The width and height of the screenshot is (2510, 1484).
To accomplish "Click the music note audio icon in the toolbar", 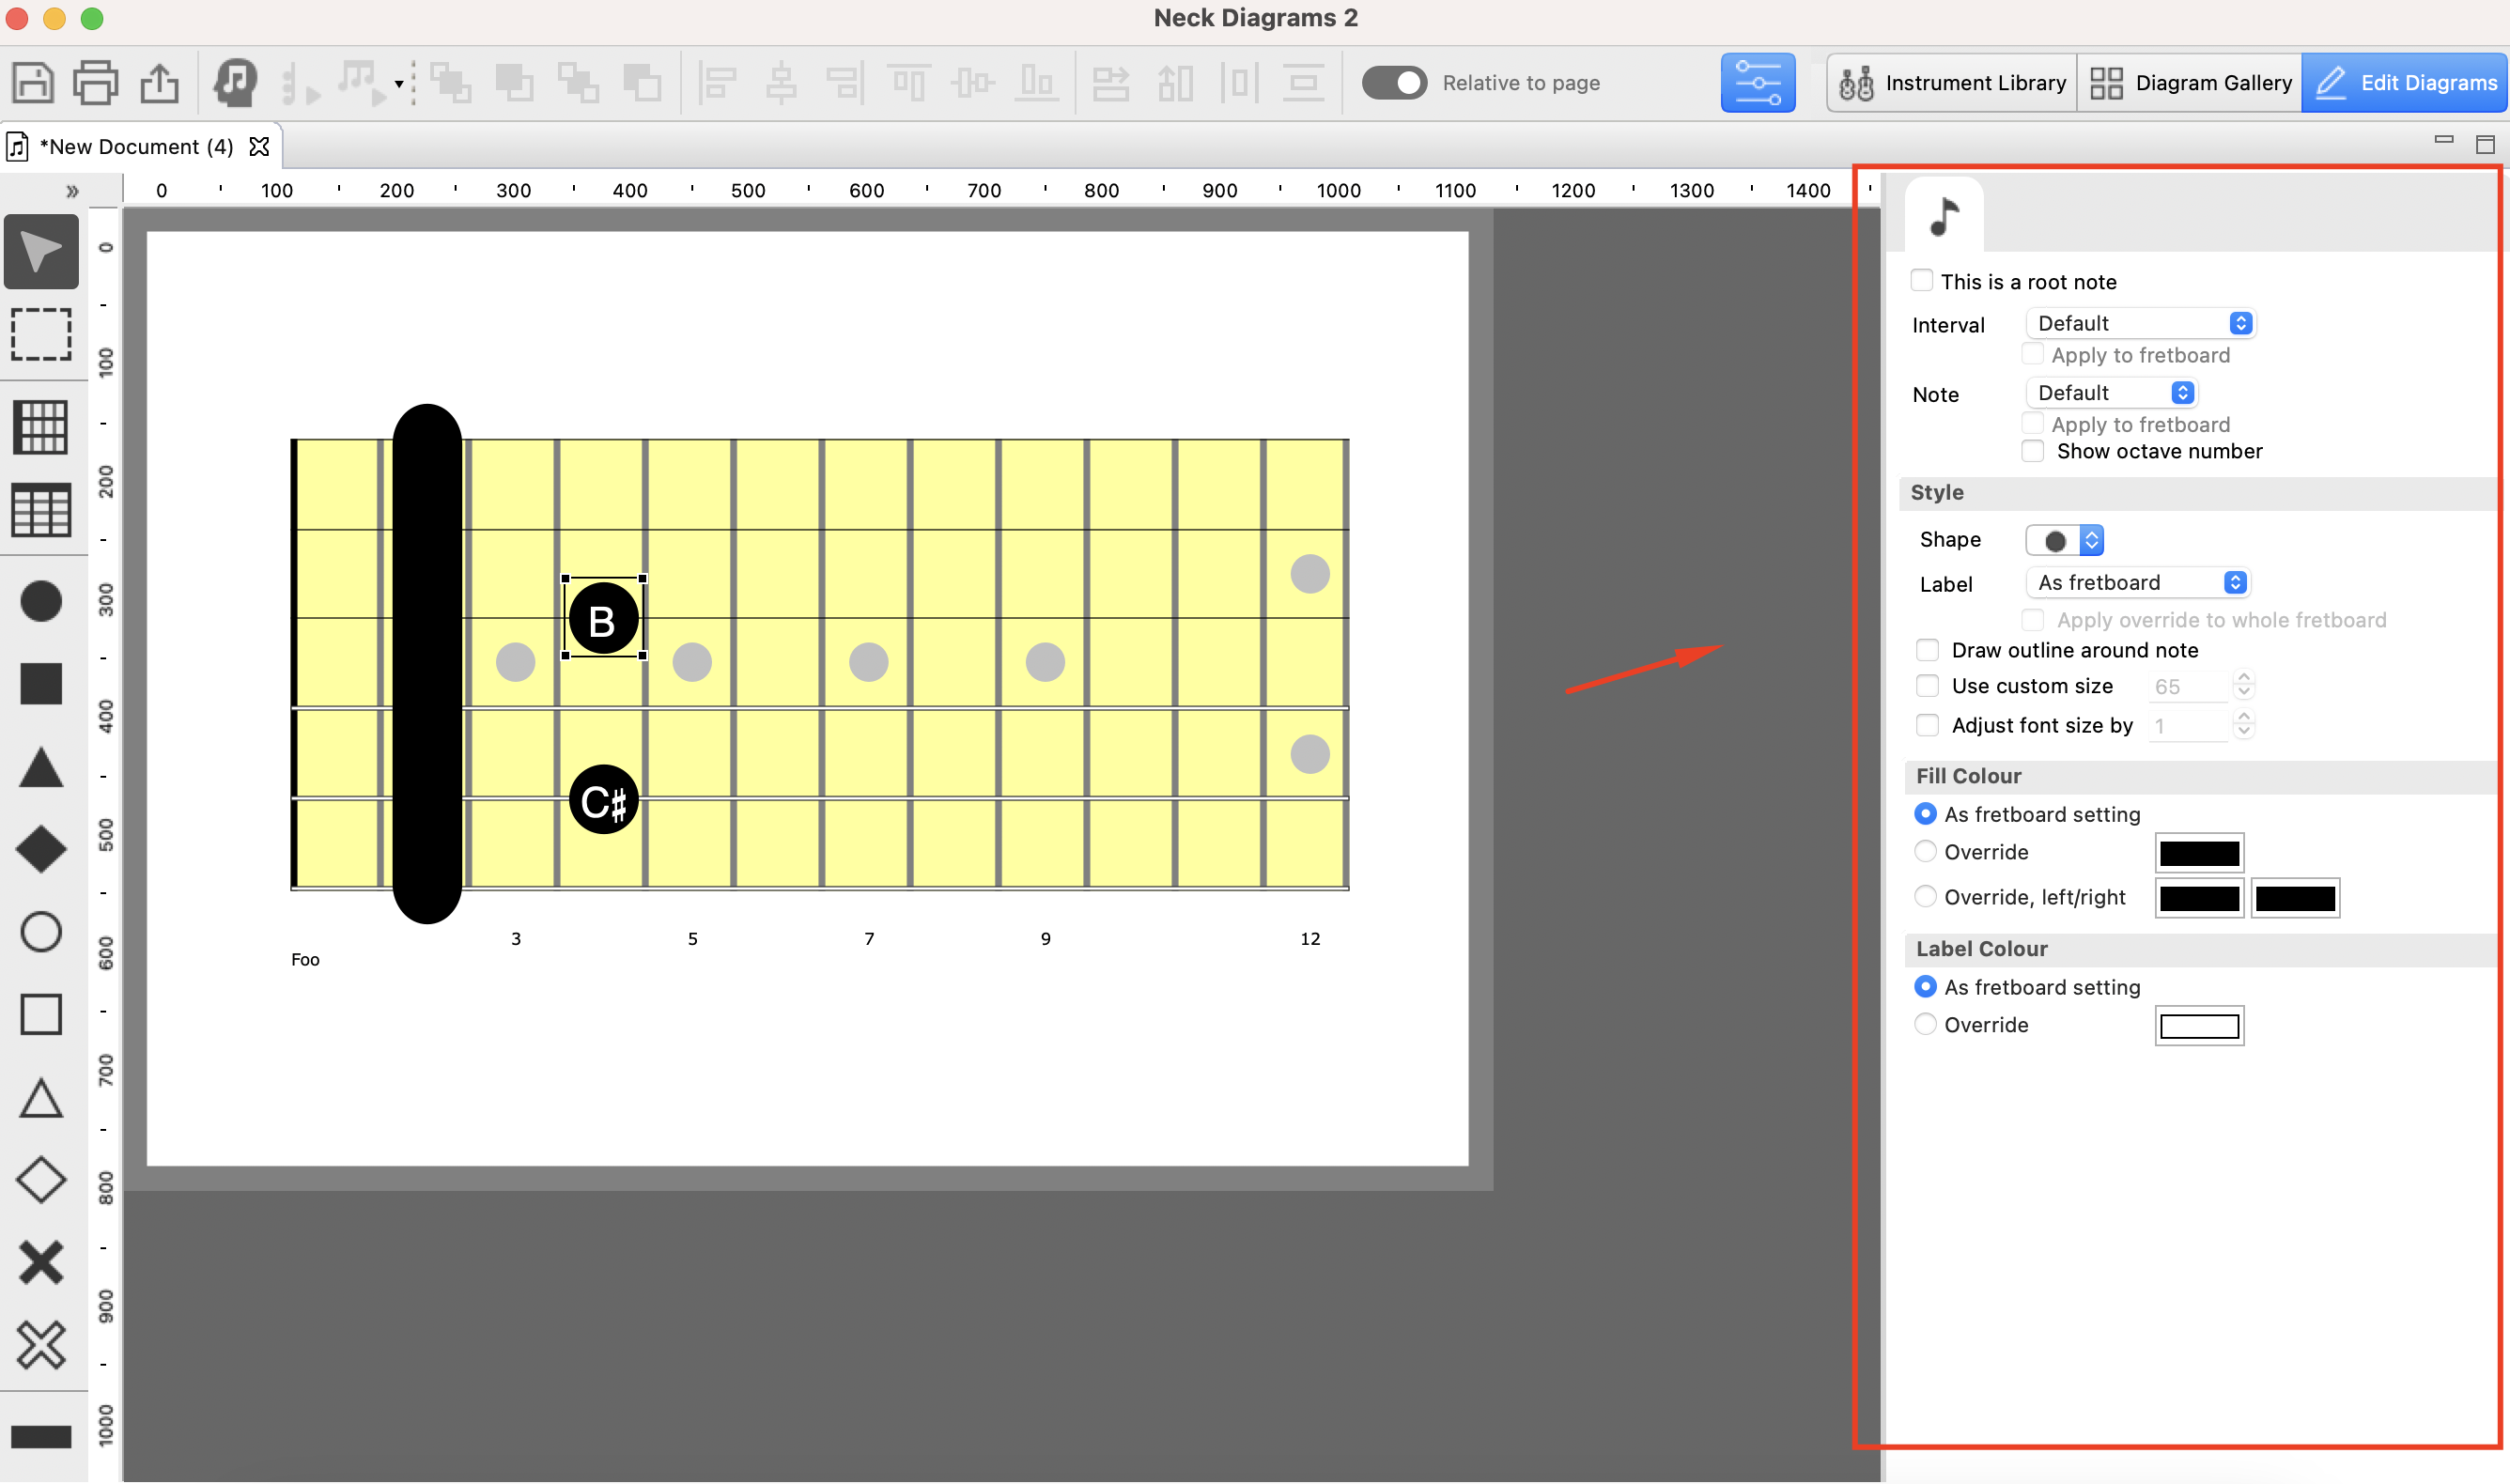I will tap(235, 82).
